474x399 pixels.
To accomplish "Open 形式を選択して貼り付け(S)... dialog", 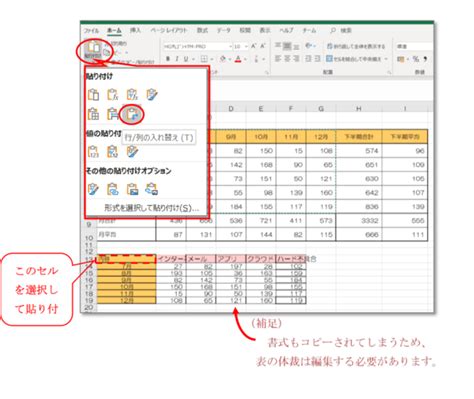I will tap(151, 208).
